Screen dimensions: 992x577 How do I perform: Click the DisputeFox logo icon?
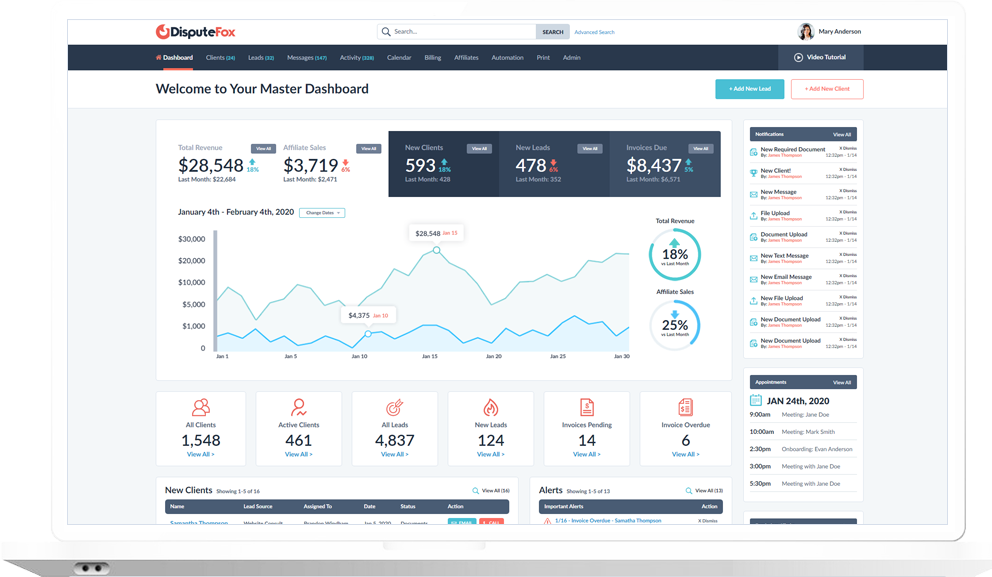coord(163,32)
